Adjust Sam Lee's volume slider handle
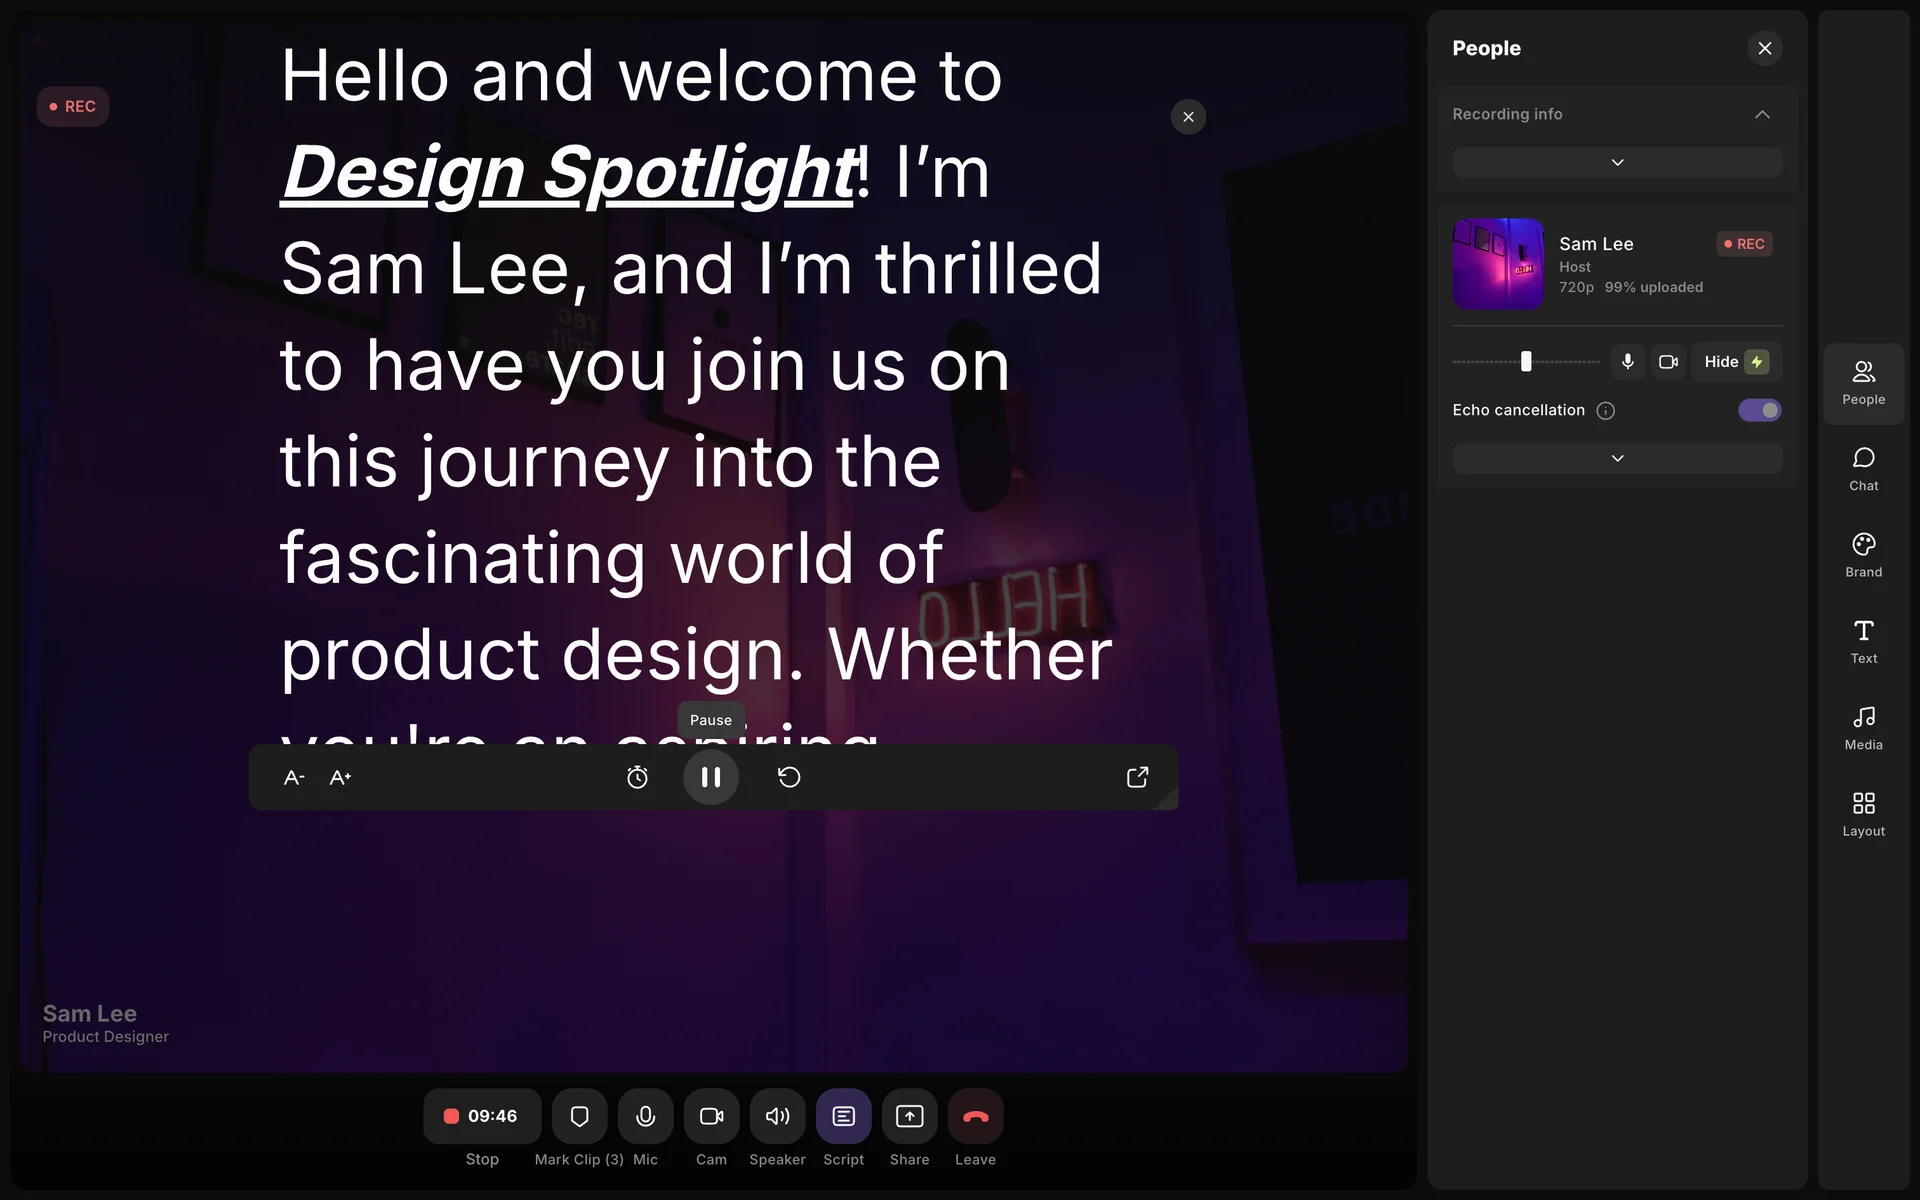Screen dimensions: 1920x1200 [x=1526, y=362]
